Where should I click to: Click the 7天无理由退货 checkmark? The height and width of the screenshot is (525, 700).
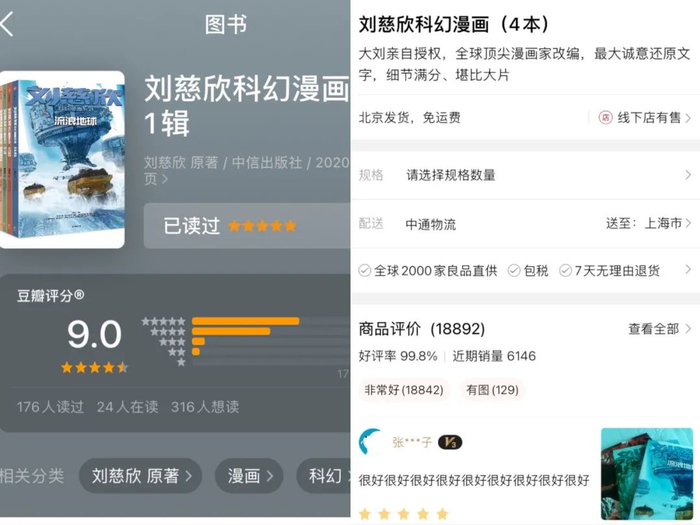(x=565, y=271)
